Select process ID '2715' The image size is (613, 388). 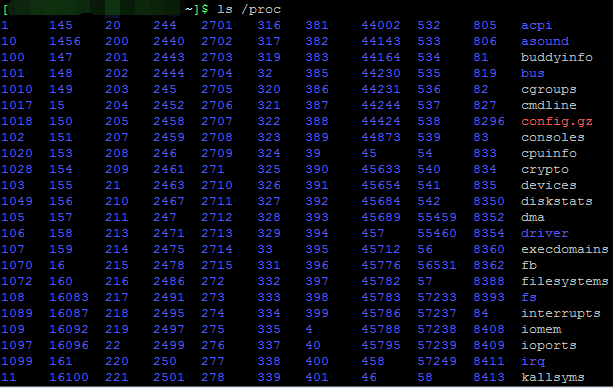click(x=217, y=266)
